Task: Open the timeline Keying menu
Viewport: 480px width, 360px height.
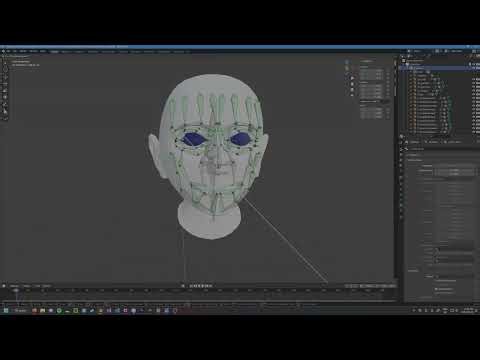Action: coord(27,286)
